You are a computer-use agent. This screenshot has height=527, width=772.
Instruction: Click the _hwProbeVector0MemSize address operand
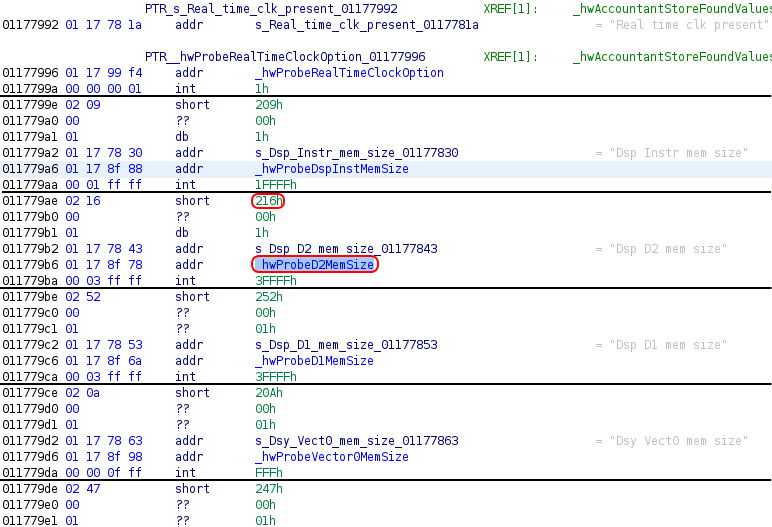click(x=332, y=457)
